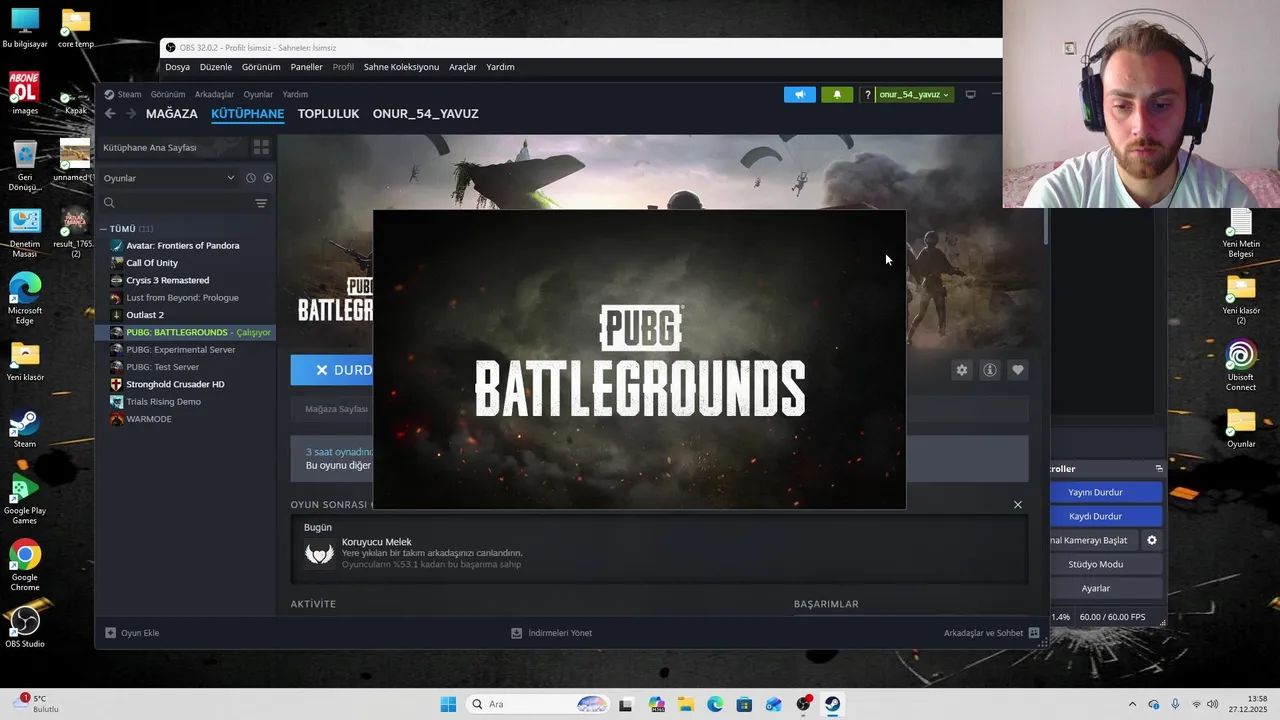The image size is (1280, 720).
Task: Click Yayını Durdur in OBS
Action: (1106, 492)
